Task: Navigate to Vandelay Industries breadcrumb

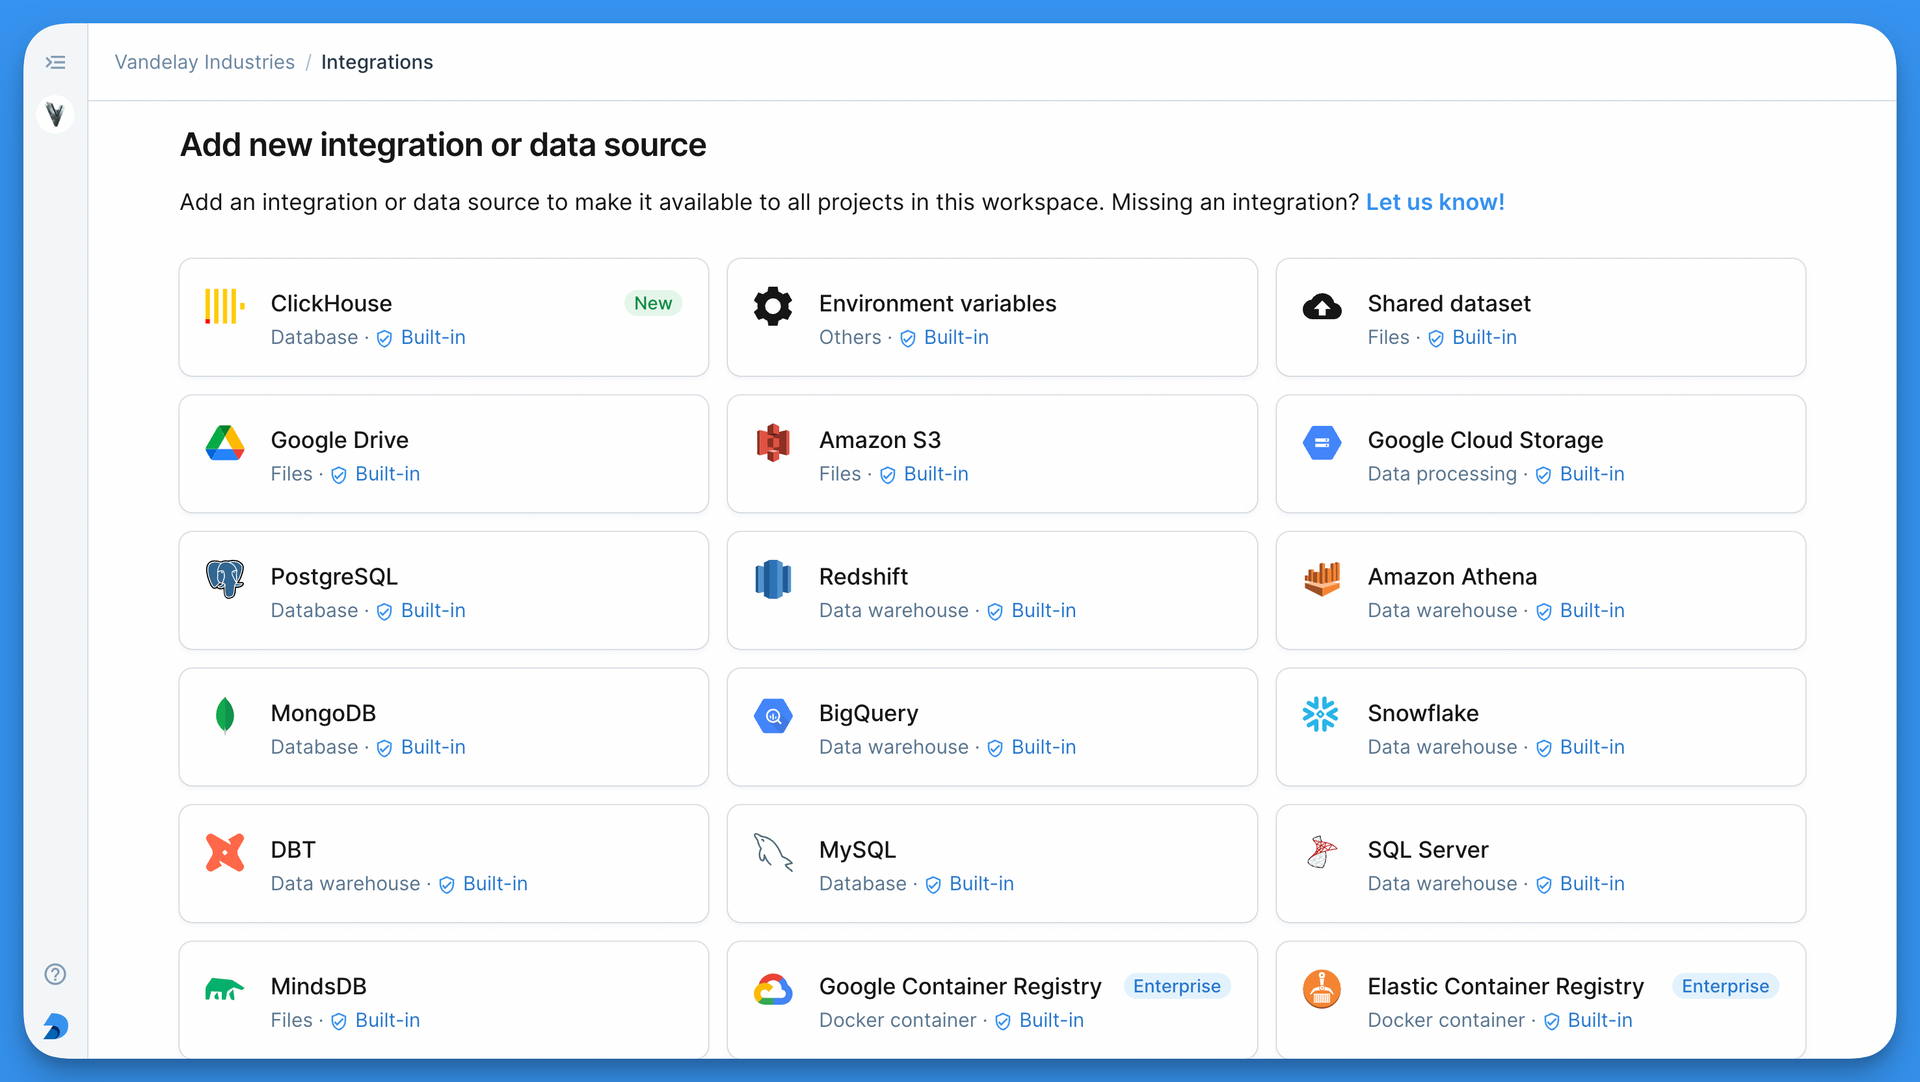Action: 204,61
